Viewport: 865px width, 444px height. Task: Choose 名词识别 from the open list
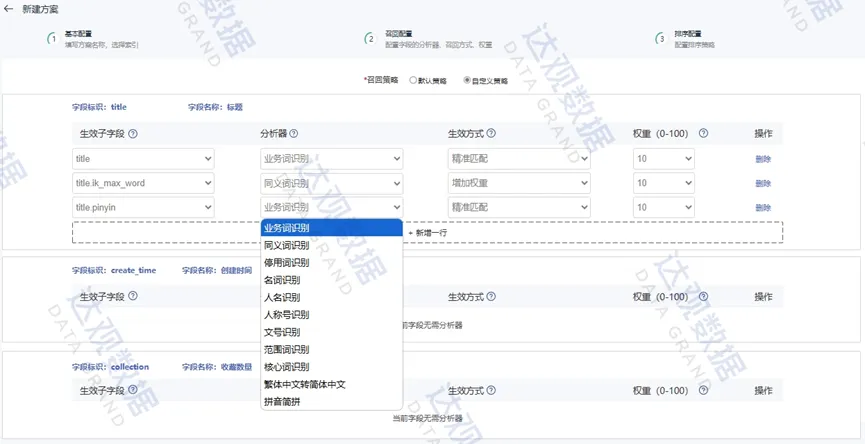pyautogui.click(x=332, y=280)
